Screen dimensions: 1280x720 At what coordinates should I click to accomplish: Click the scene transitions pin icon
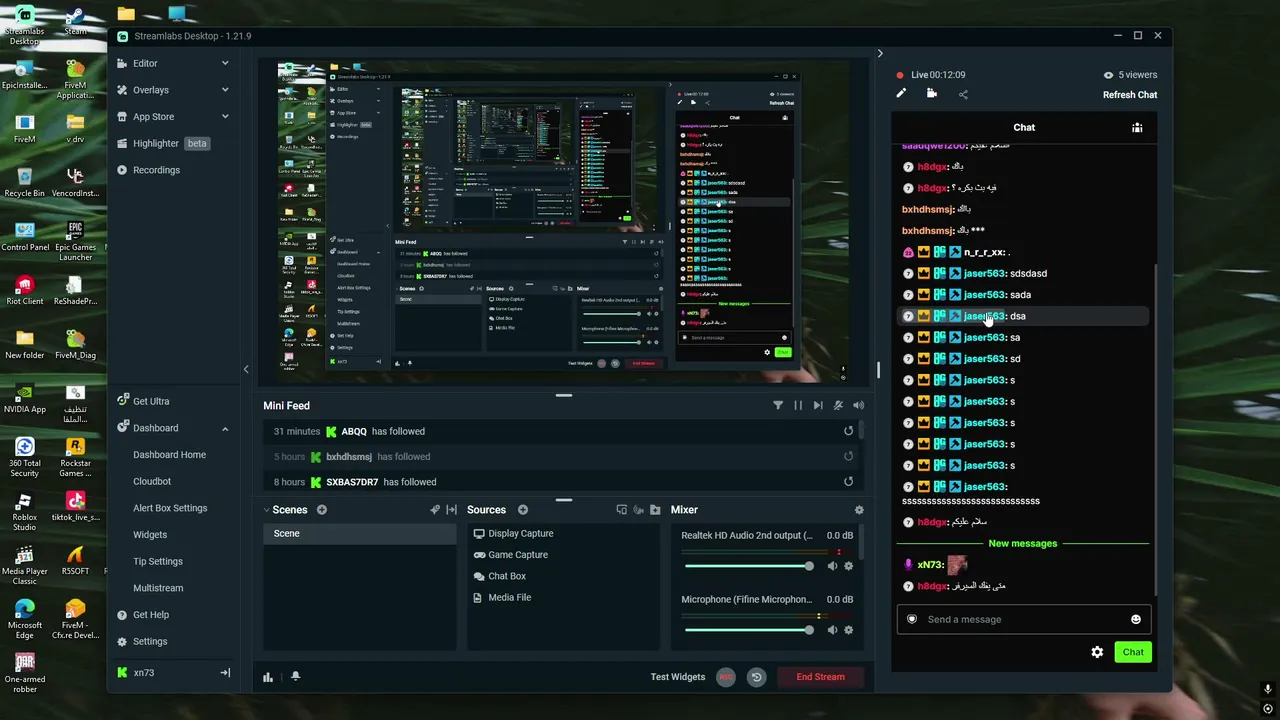[x=435, y=510]
